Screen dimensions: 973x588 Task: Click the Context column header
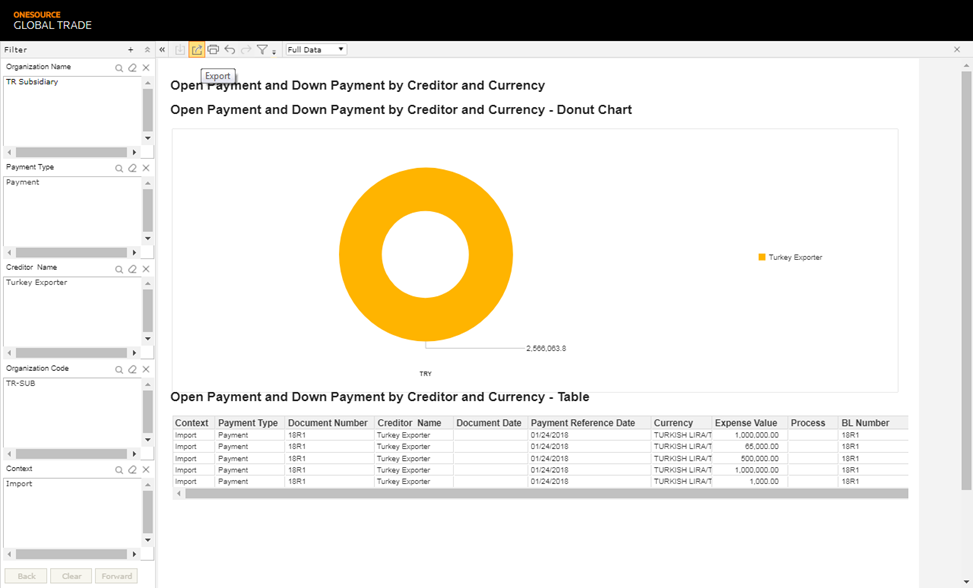(192, 423)
